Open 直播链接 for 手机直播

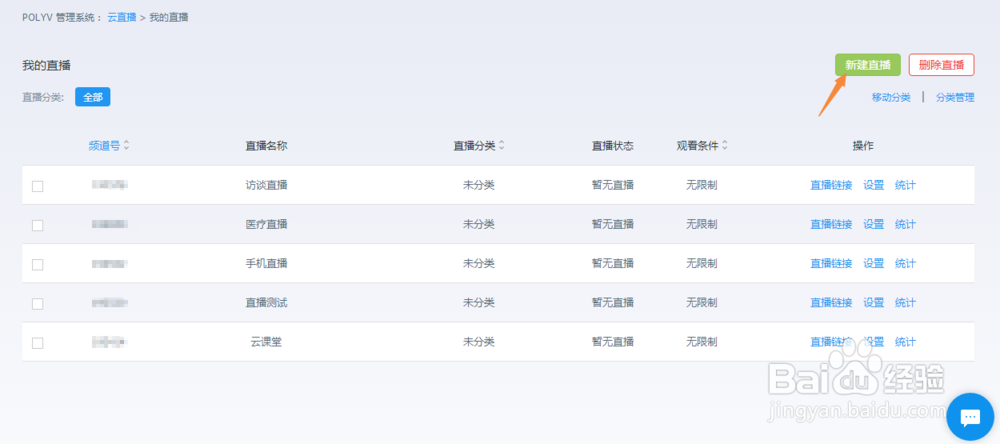831,263
